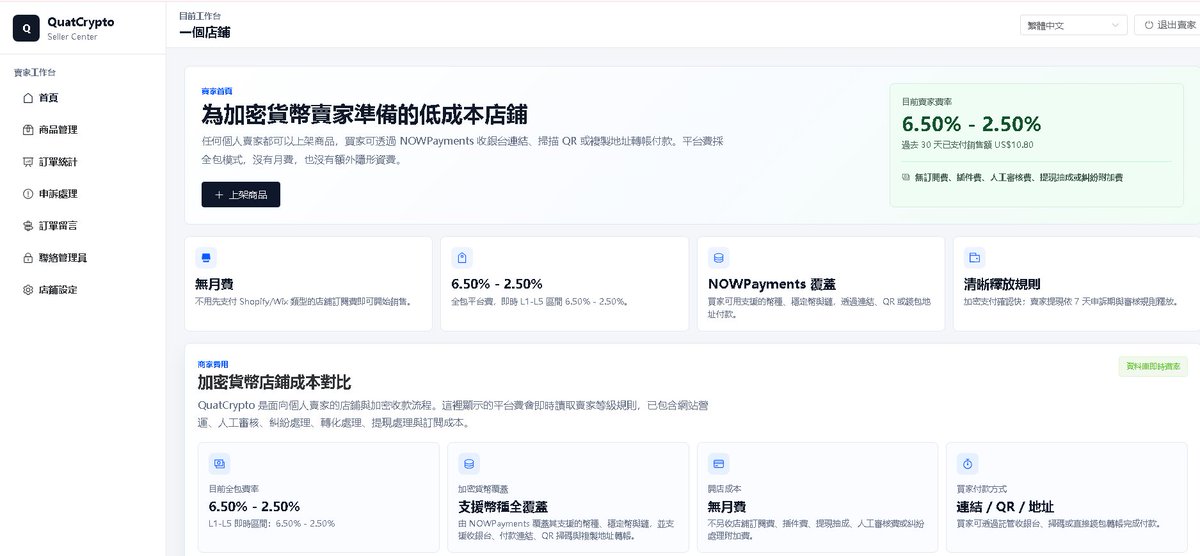1200x556 pixels.
Task: Click the 目前賣家費率 rate value 6.50% - 2.50%
Action: pyautogui.click(x=971, y=124)
